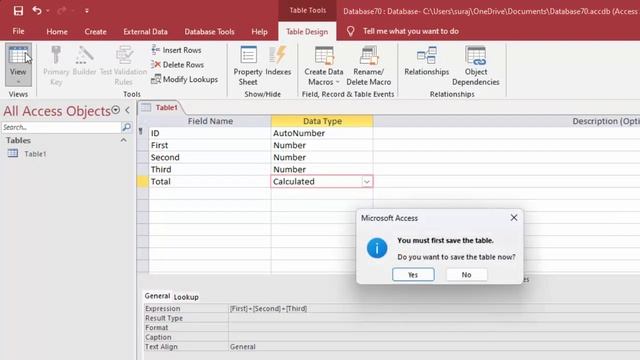Open the File menu
This screenshot has height=360, width=640.
point(18,31)
